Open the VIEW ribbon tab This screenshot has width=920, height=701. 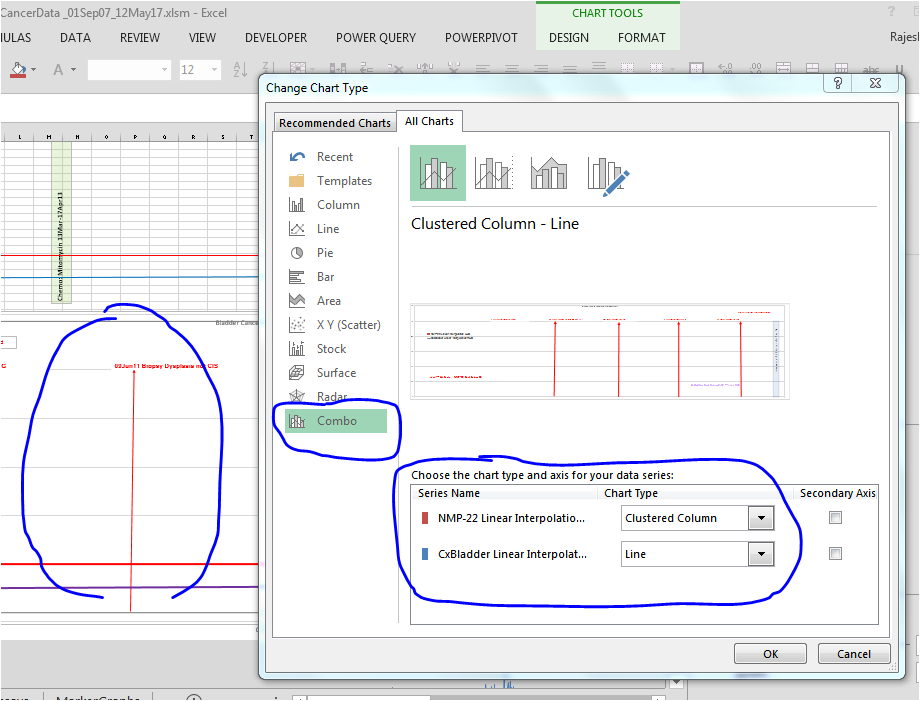pyautogui.click(x=202, y=38)
